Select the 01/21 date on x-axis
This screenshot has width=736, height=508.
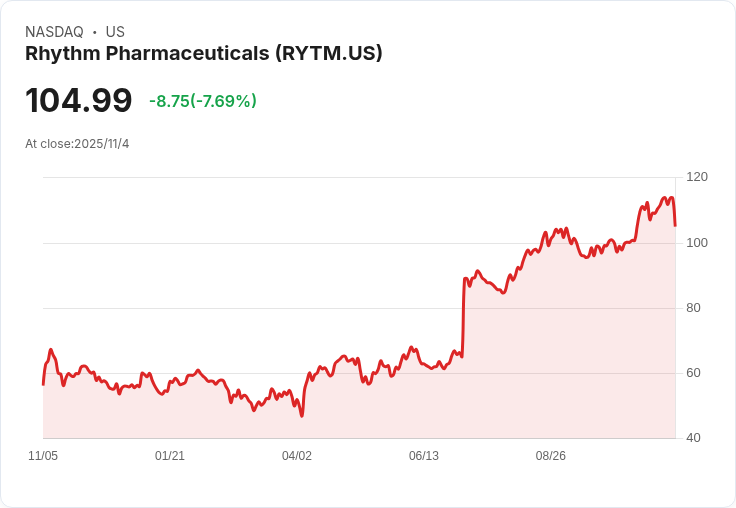[x=170, y=456]
